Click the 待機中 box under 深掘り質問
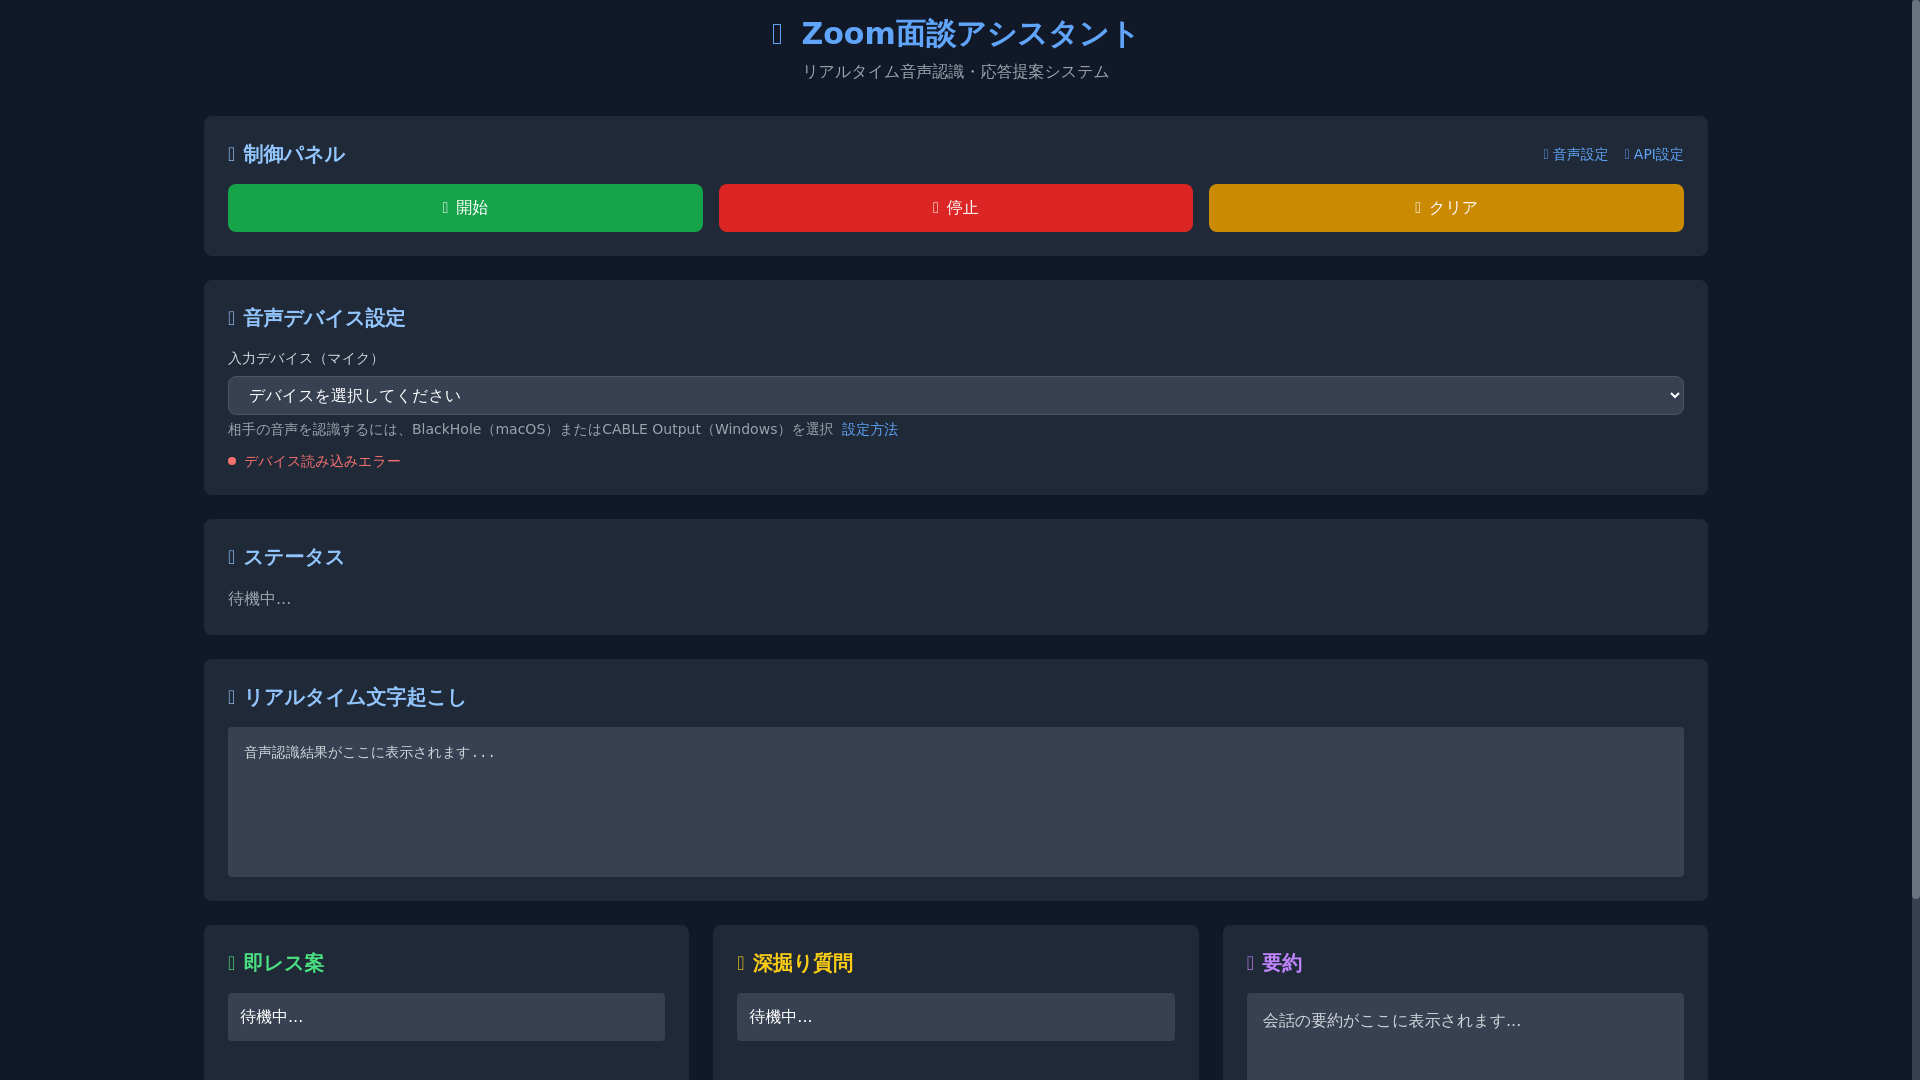The height and width of the screenshot is (1080, 1920). pos(955,1017)
